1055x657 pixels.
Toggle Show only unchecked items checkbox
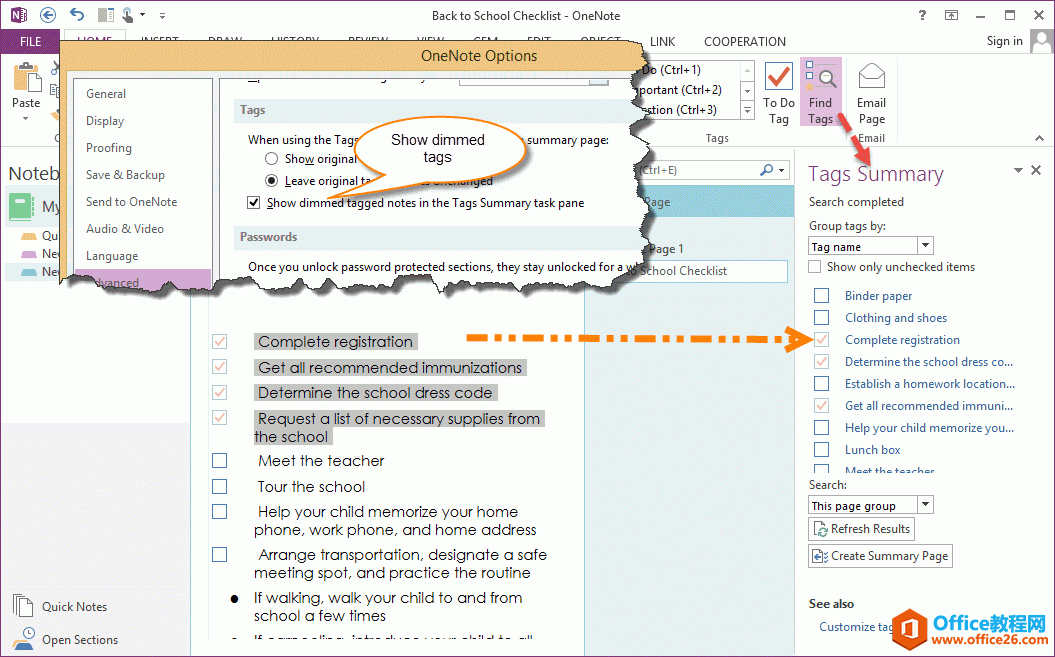tap(815, 267)
